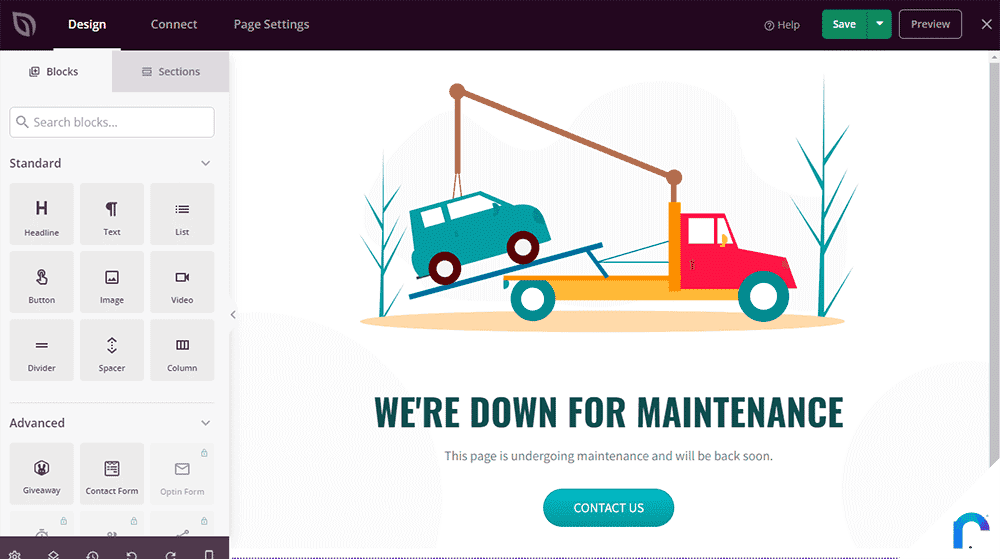
Task: Add a Spacer block
Action: pyautogui.click(x=112, y=351)
